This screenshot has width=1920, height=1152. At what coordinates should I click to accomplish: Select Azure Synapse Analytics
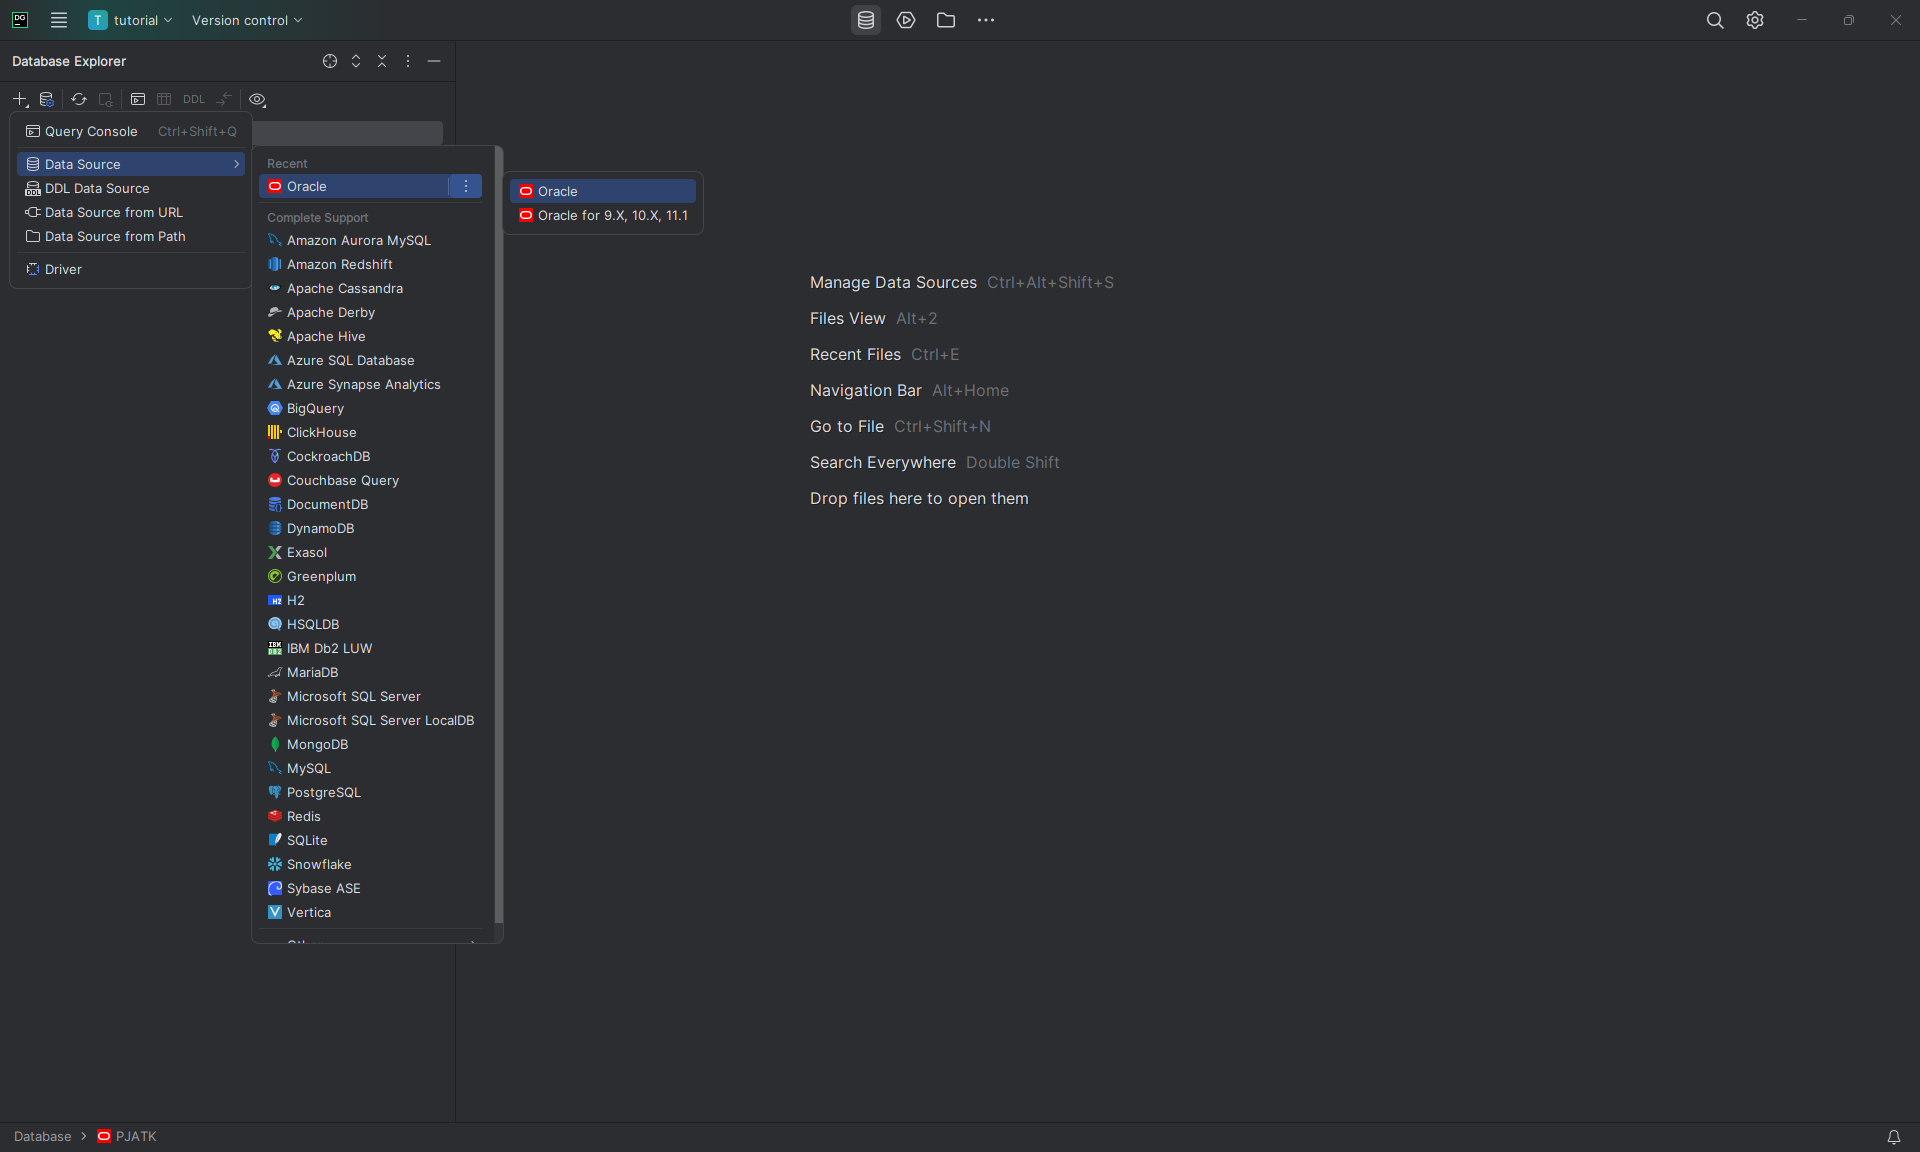click(x=371, y=384)
